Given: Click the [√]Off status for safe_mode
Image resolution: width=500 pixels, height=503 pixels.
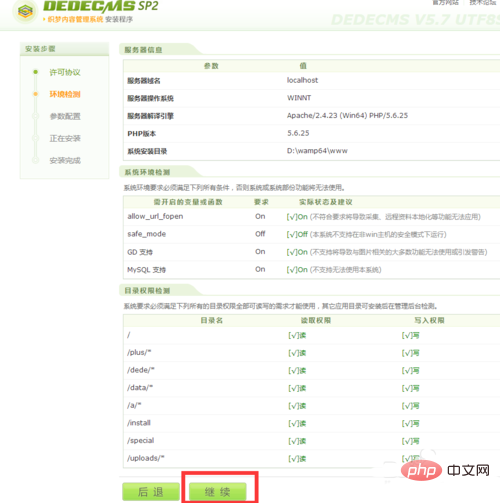Looking at the screenshot, I should click(x=297, y=235).
